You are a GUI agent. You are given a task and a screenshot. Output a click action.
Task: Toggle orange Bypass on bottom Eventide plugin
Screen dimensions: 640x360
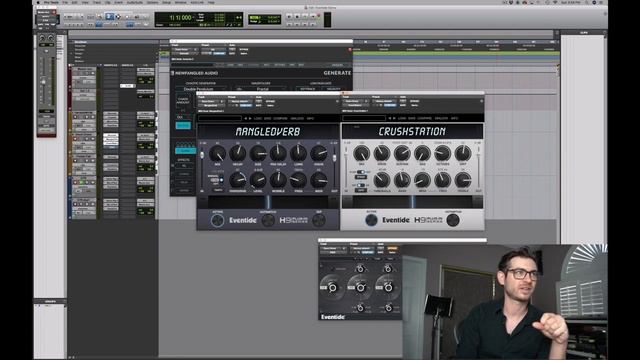(x=392, y=248)
